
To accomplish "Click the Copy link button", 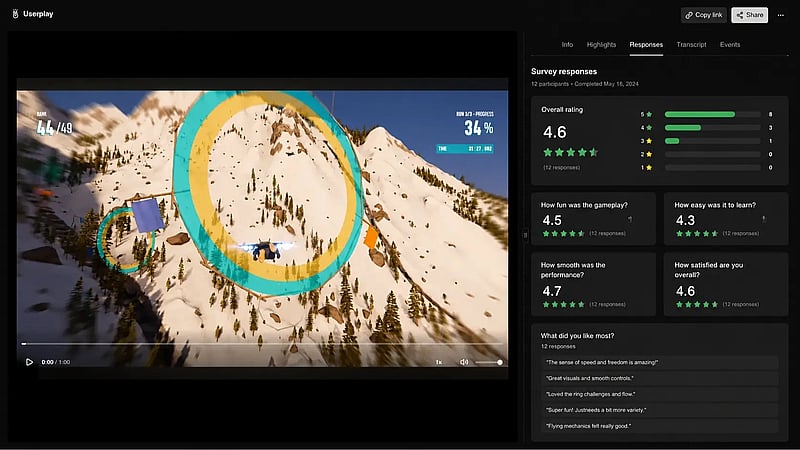I will tap(704, 15).
